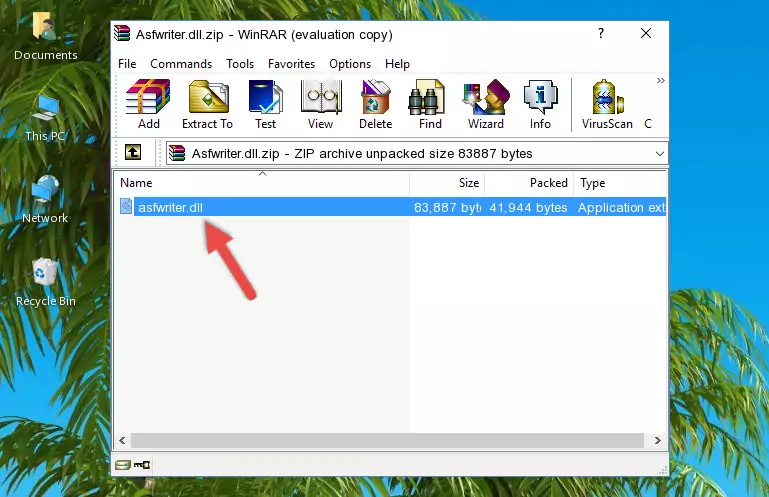Click the disk icon in status bar
The width and height of the screenshot is (769, 497).
click(123, 465)
